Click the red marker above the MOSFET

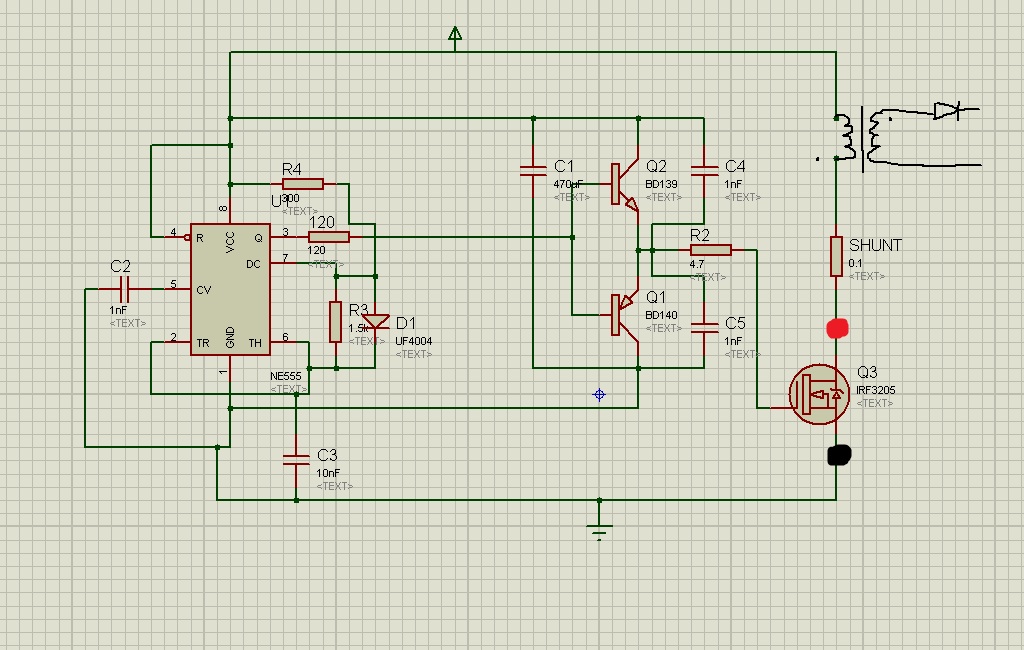point(837,328)
